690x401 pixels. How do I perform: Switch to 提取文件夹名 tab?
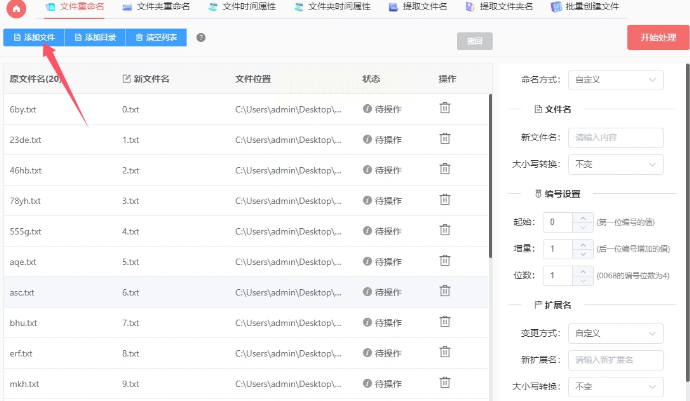coord(499,7)
